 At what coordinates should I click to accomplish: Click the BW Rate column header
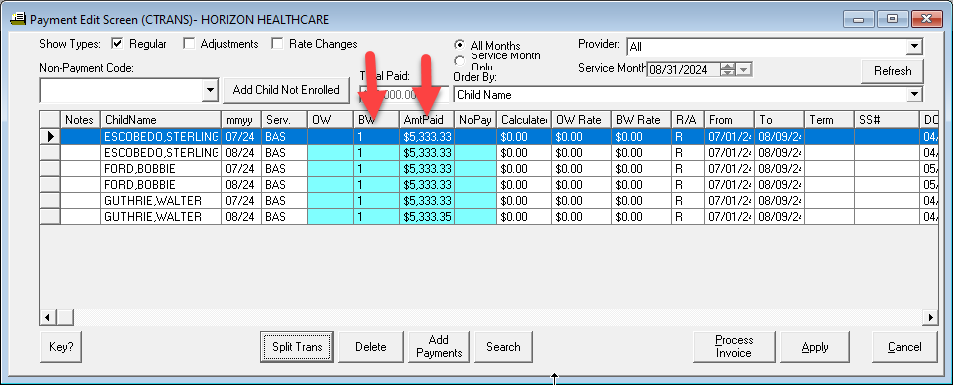[641, 120]
